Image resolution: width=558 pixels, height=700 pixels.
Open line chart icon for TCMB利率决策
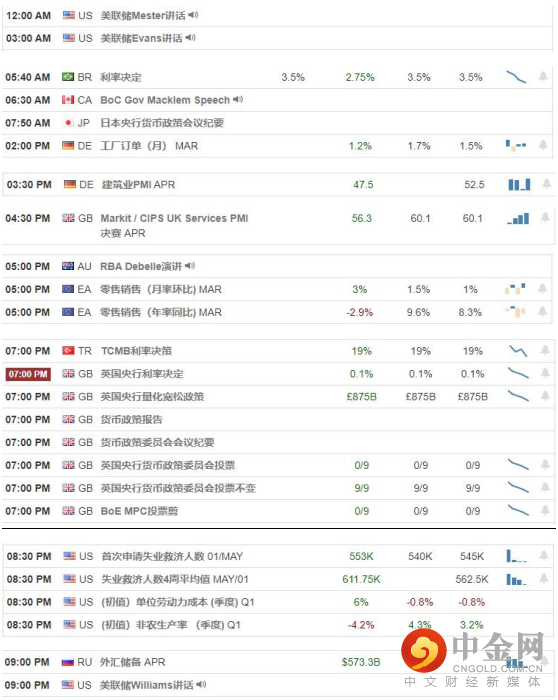(518, 351)
